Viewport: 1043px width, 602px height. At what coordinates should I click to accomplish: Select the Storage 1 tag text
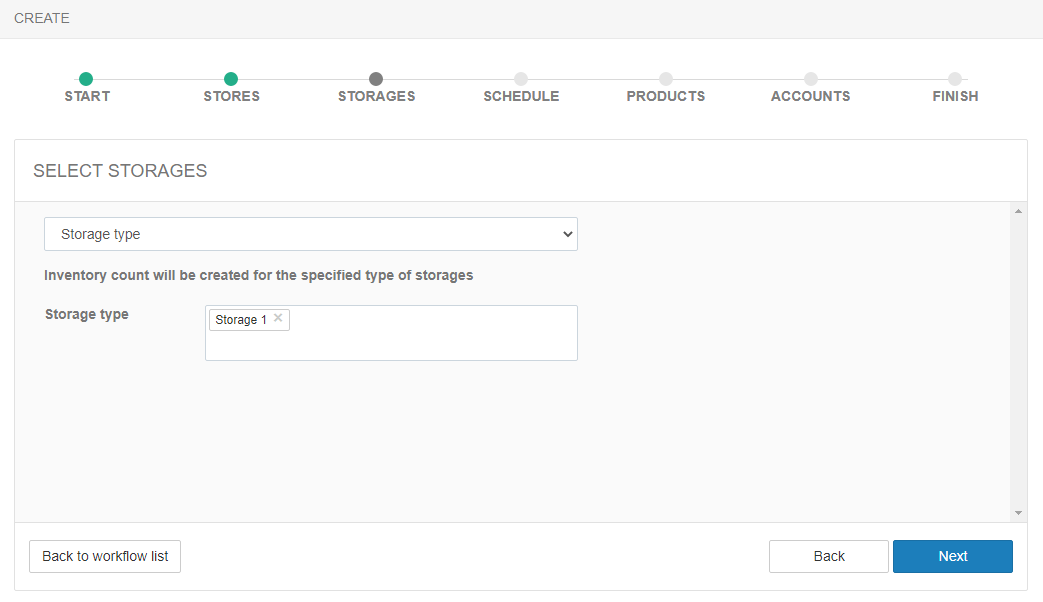241,320
